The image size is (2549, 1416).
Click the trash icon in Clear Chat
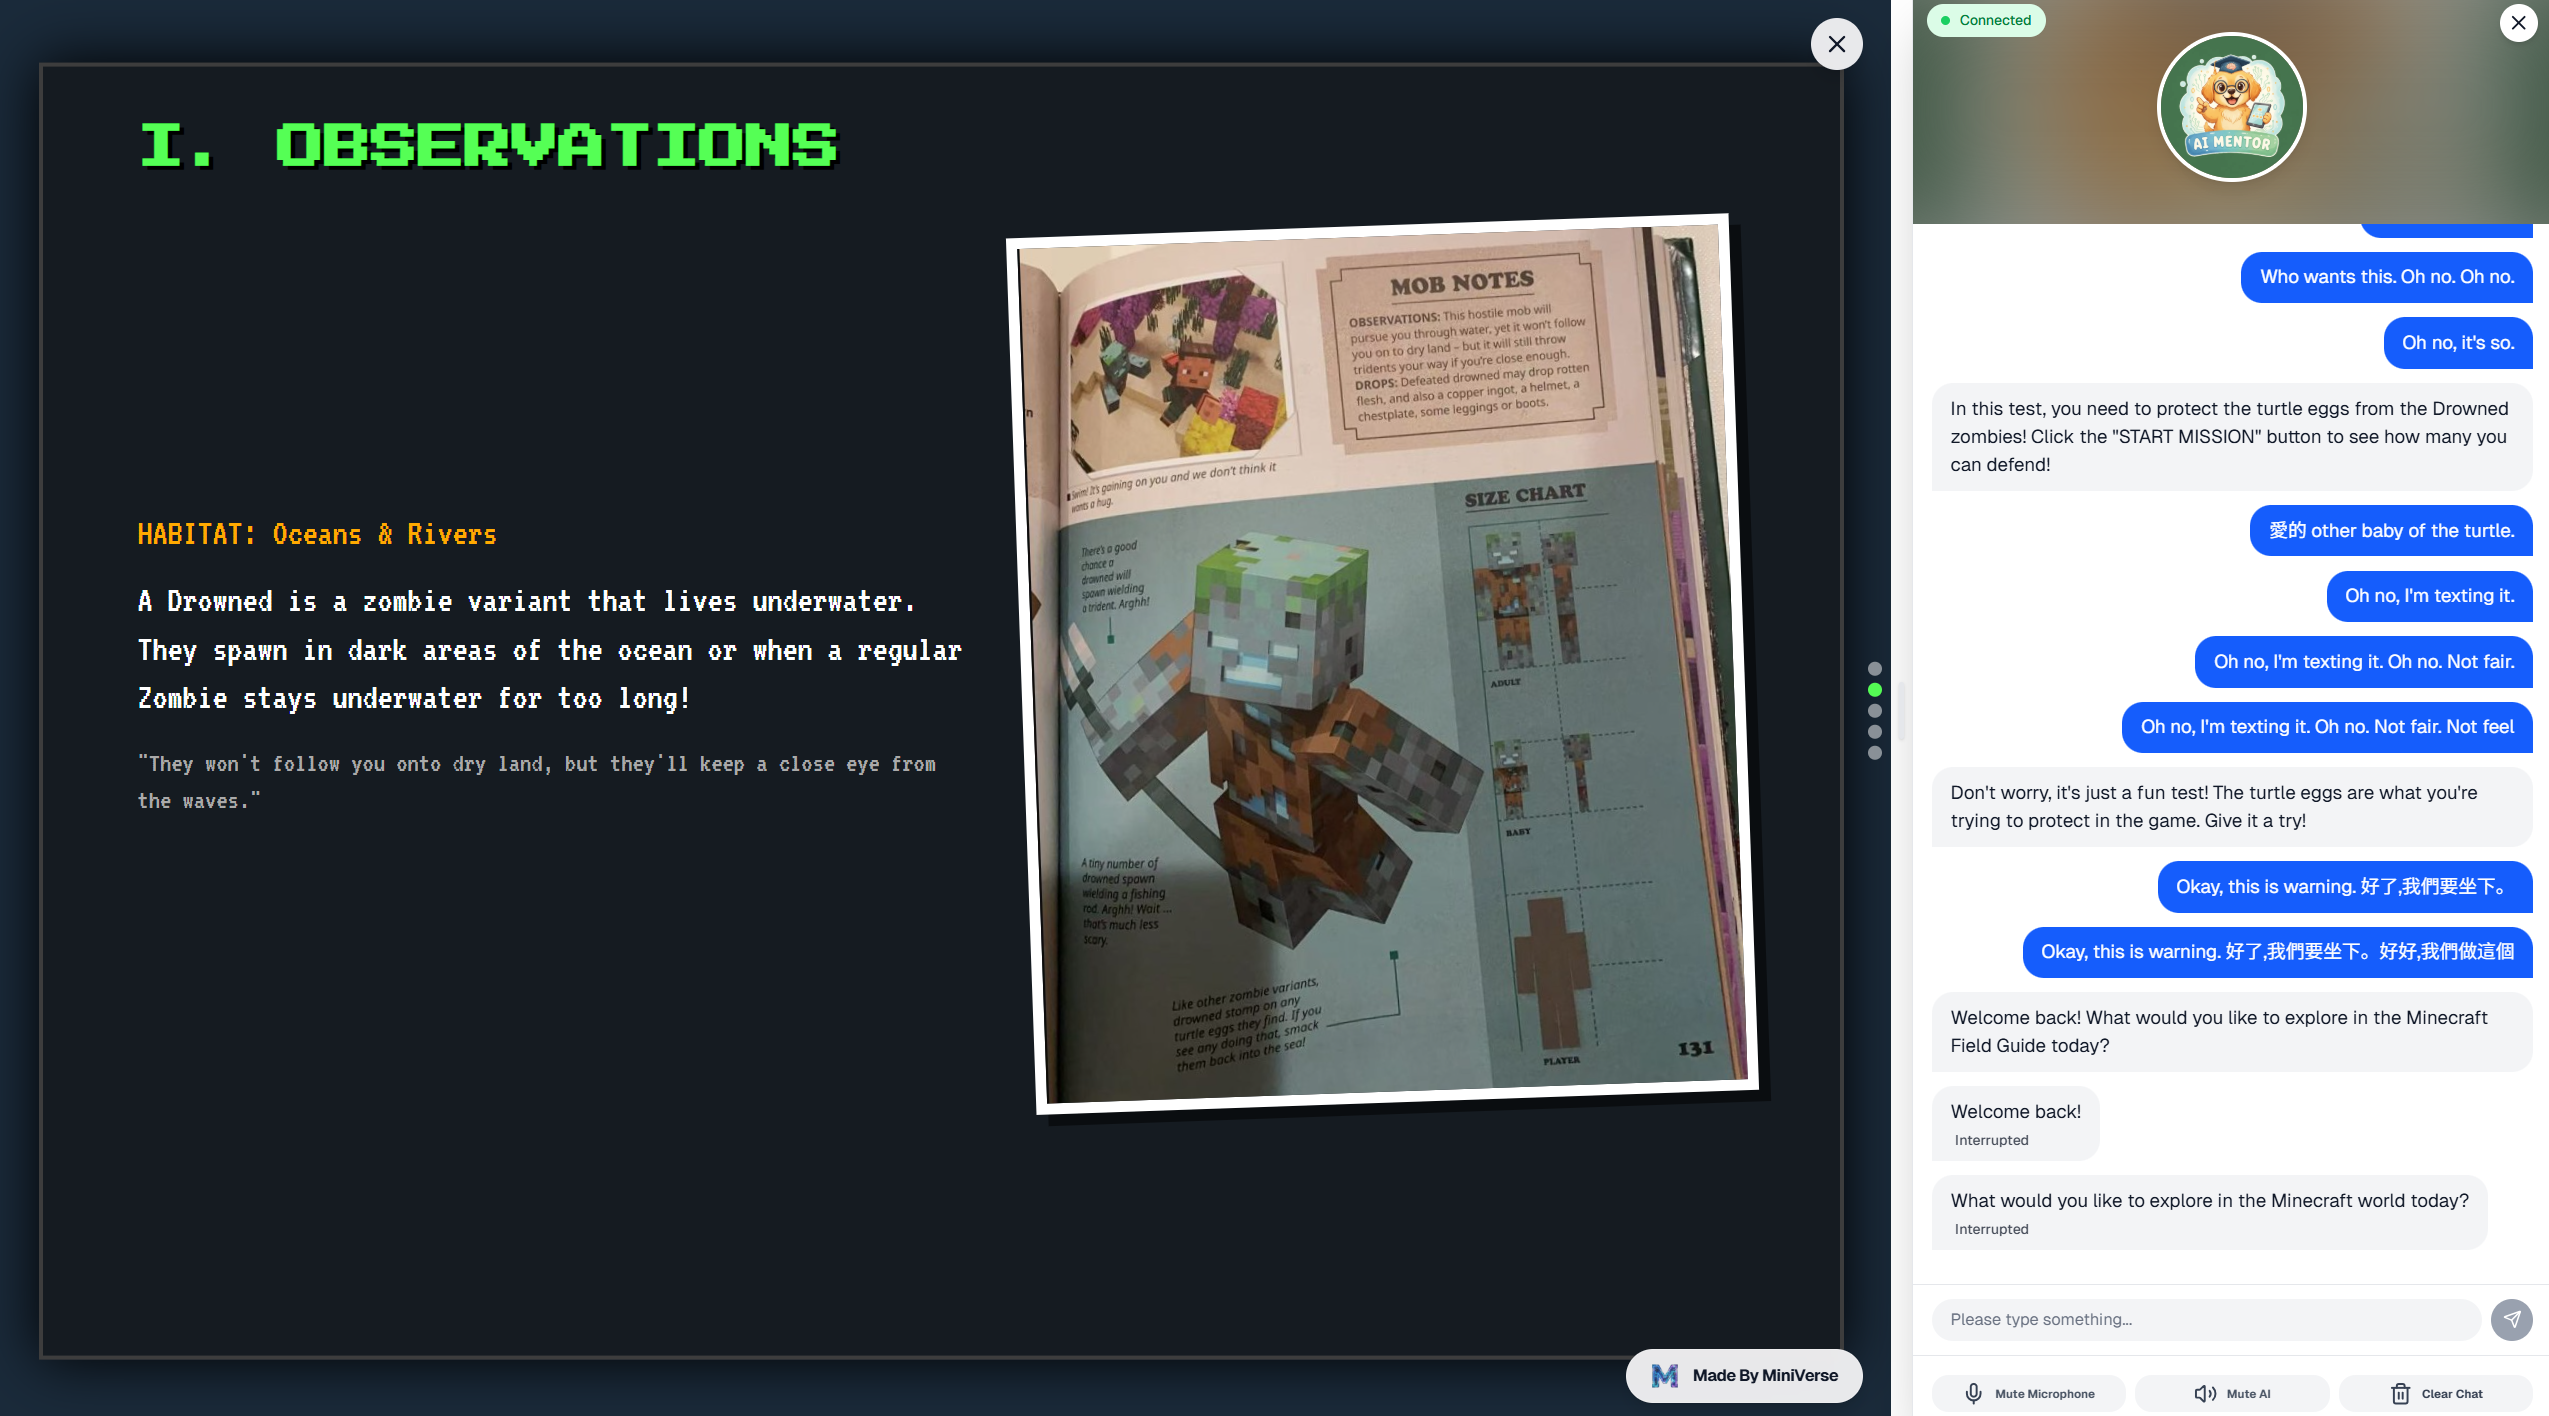2400,1393
